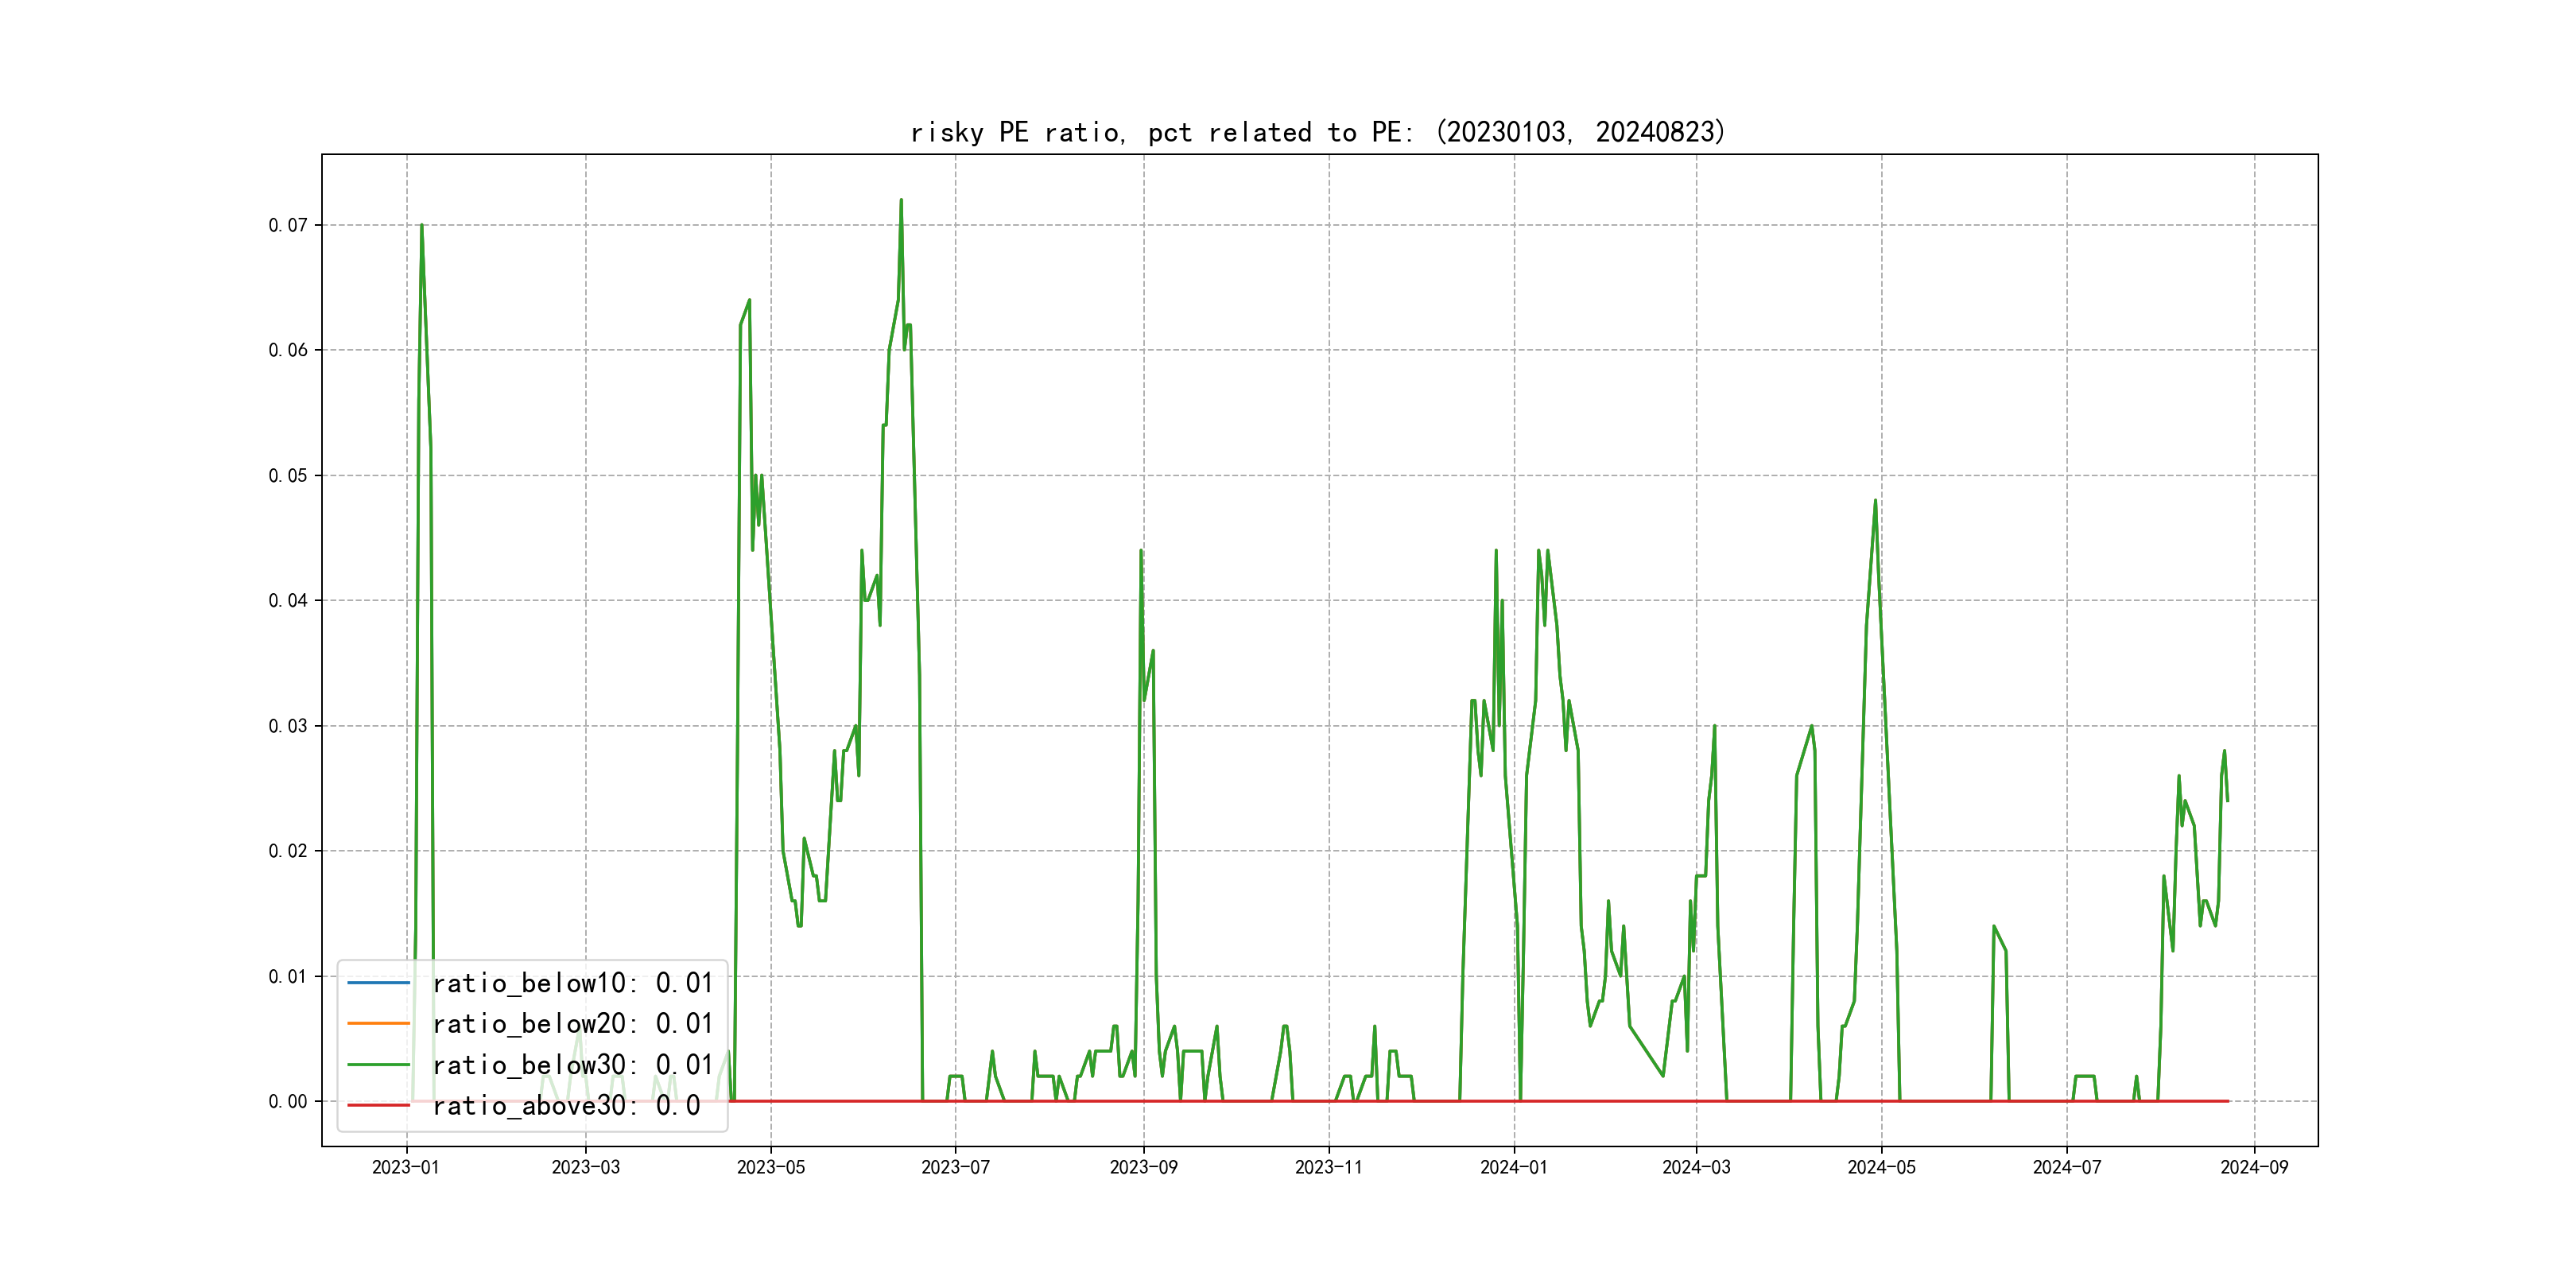Viewport: 2576px width, 1288px height.
Task: Click the 0.04 y-axis tick label
Action: click(x=288, y=600)
